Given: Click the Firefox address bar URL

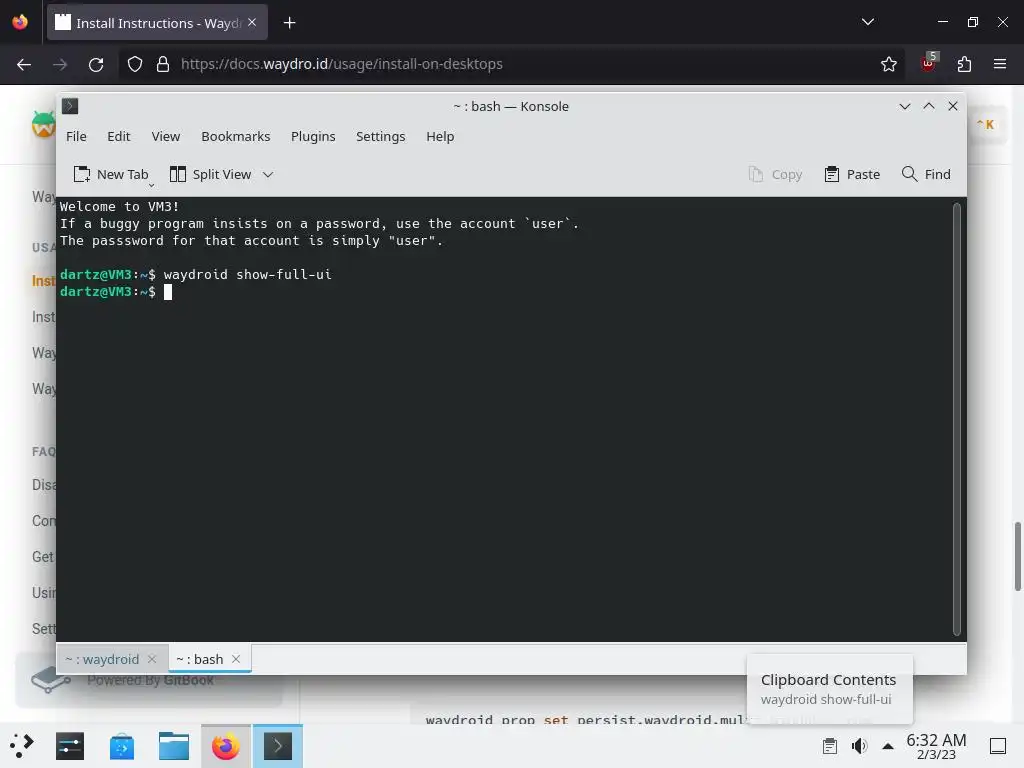Looking at the screenshot, I should tap(342, 64).
